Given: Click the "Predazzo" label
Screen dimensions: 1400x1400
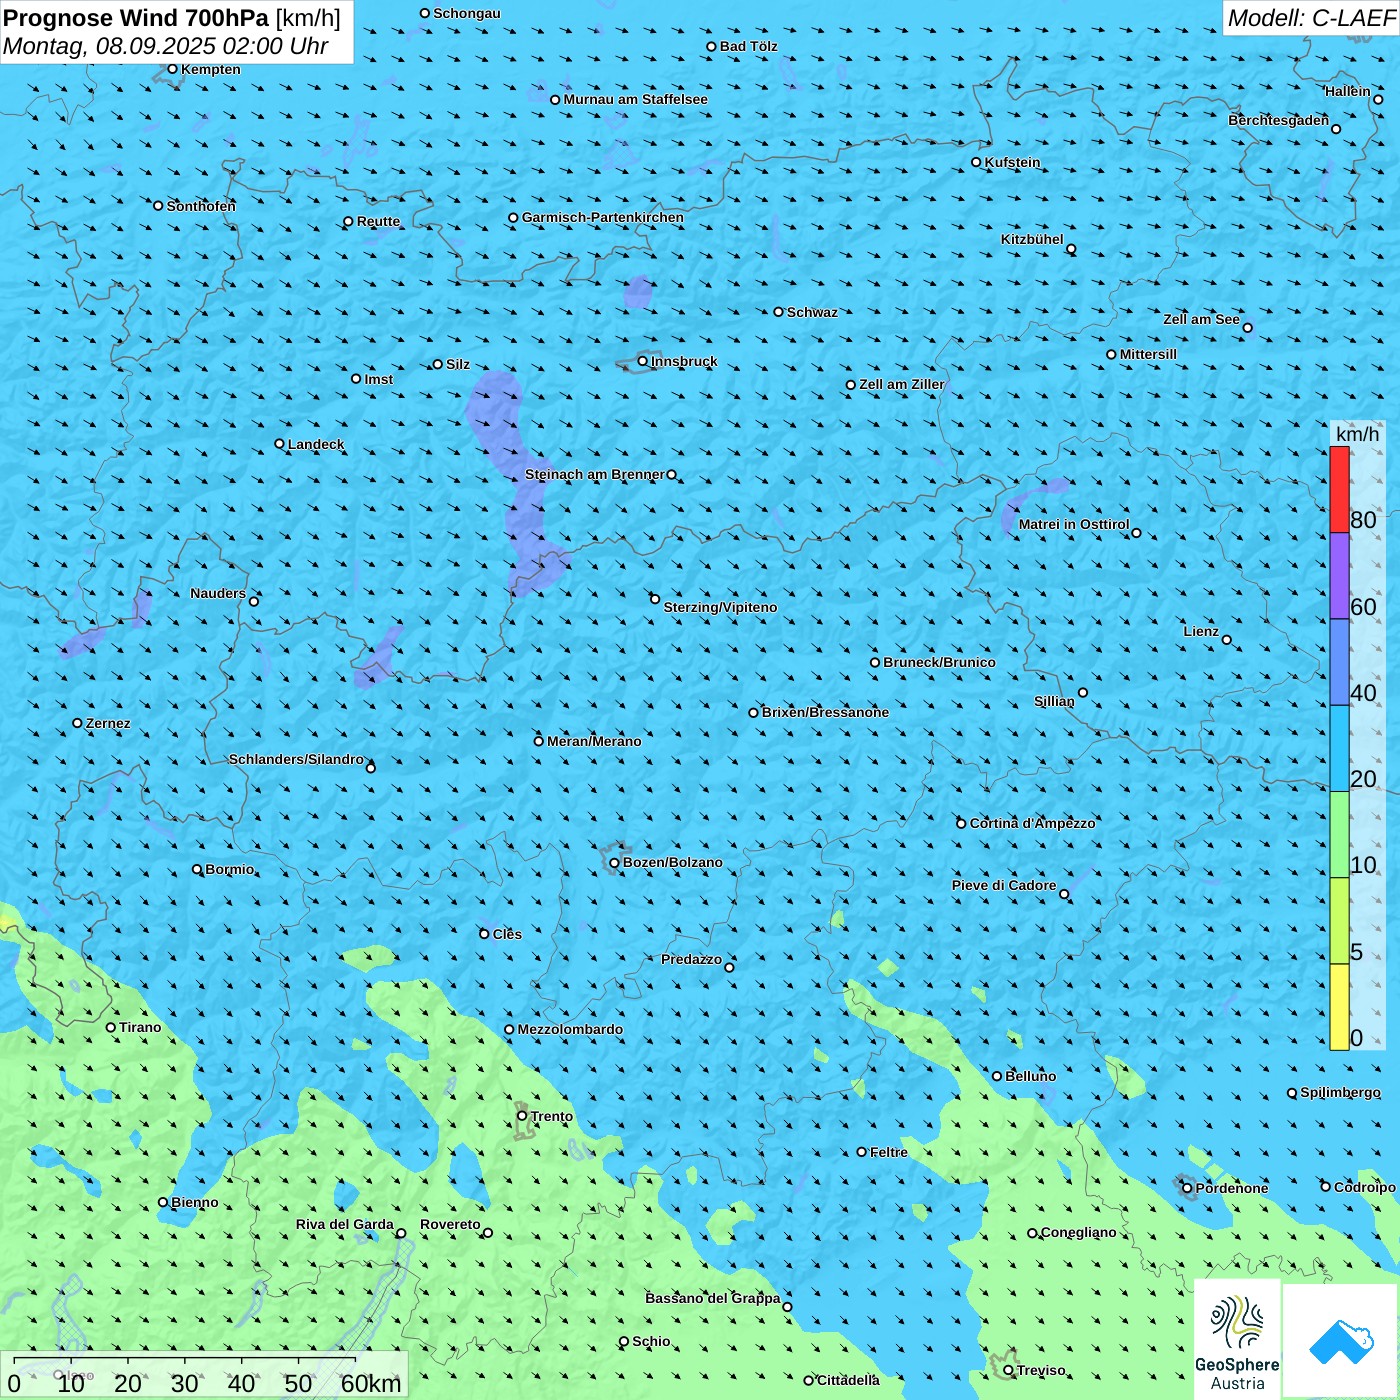Looking at the screenshot, I should tap(691, 959).
